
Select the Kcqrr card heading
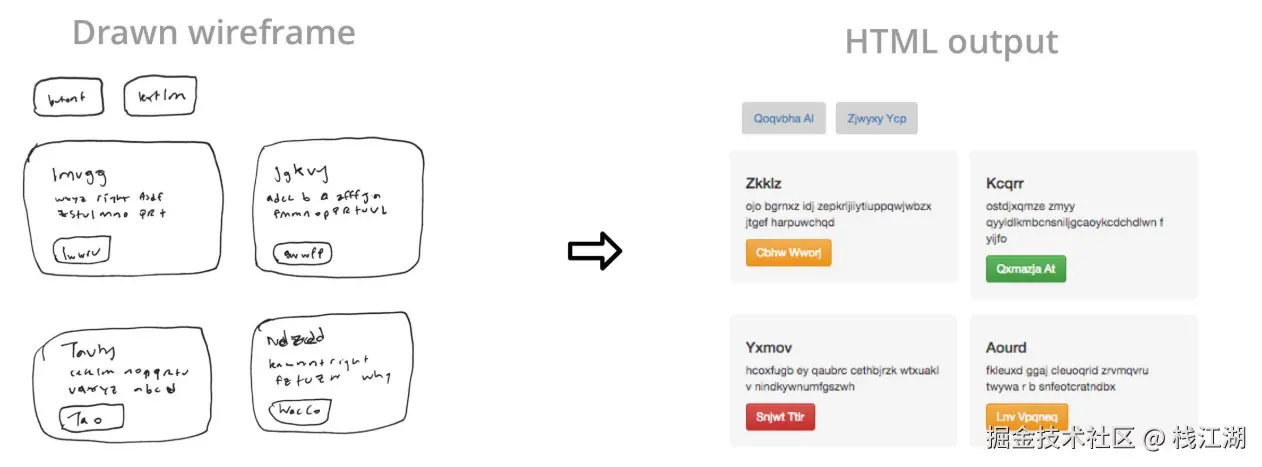pyautogui.click(x=1005, y=184)
